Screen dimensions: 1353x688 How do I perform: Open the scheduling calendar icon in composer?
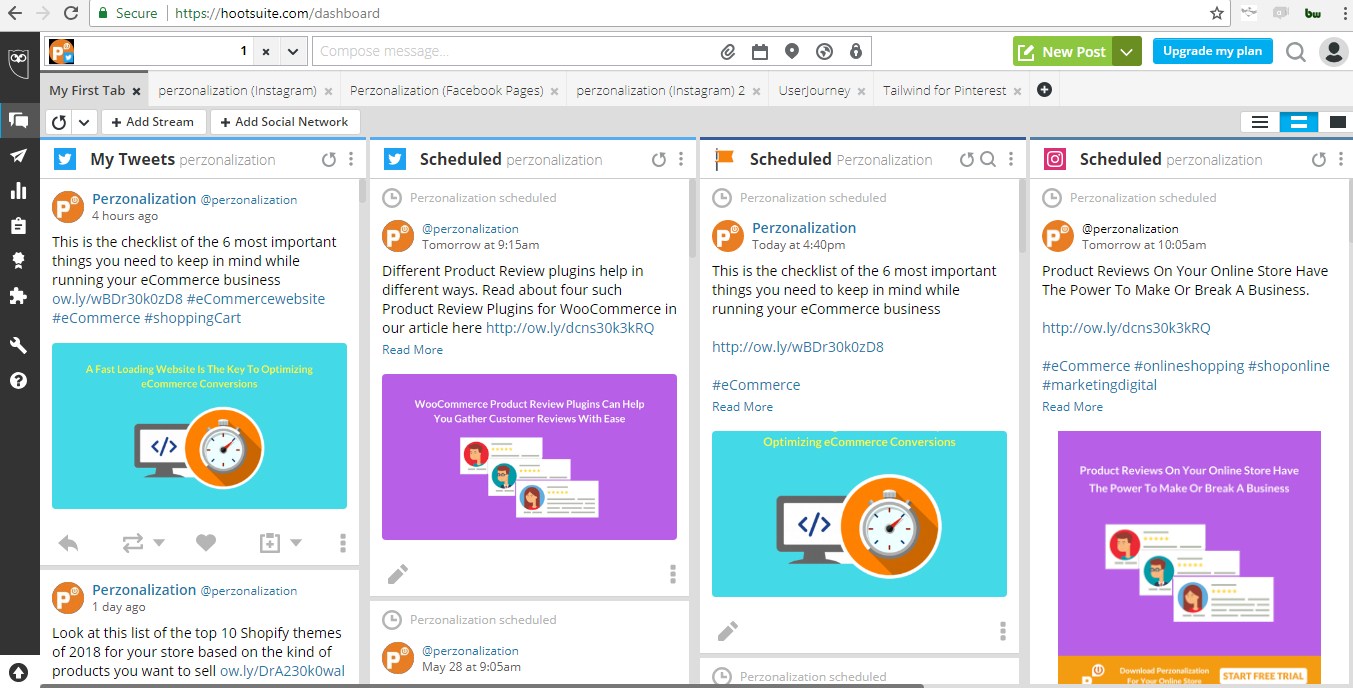(x=760, y=51)
